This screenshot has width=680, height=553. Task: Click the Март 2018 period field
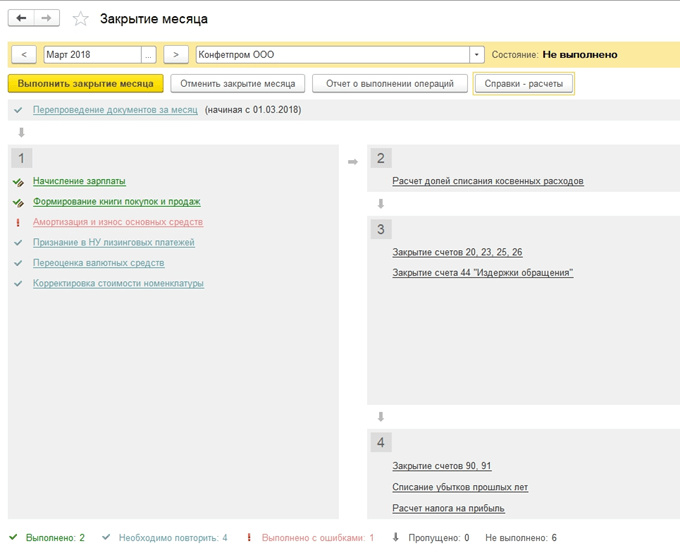click(92, 55)
